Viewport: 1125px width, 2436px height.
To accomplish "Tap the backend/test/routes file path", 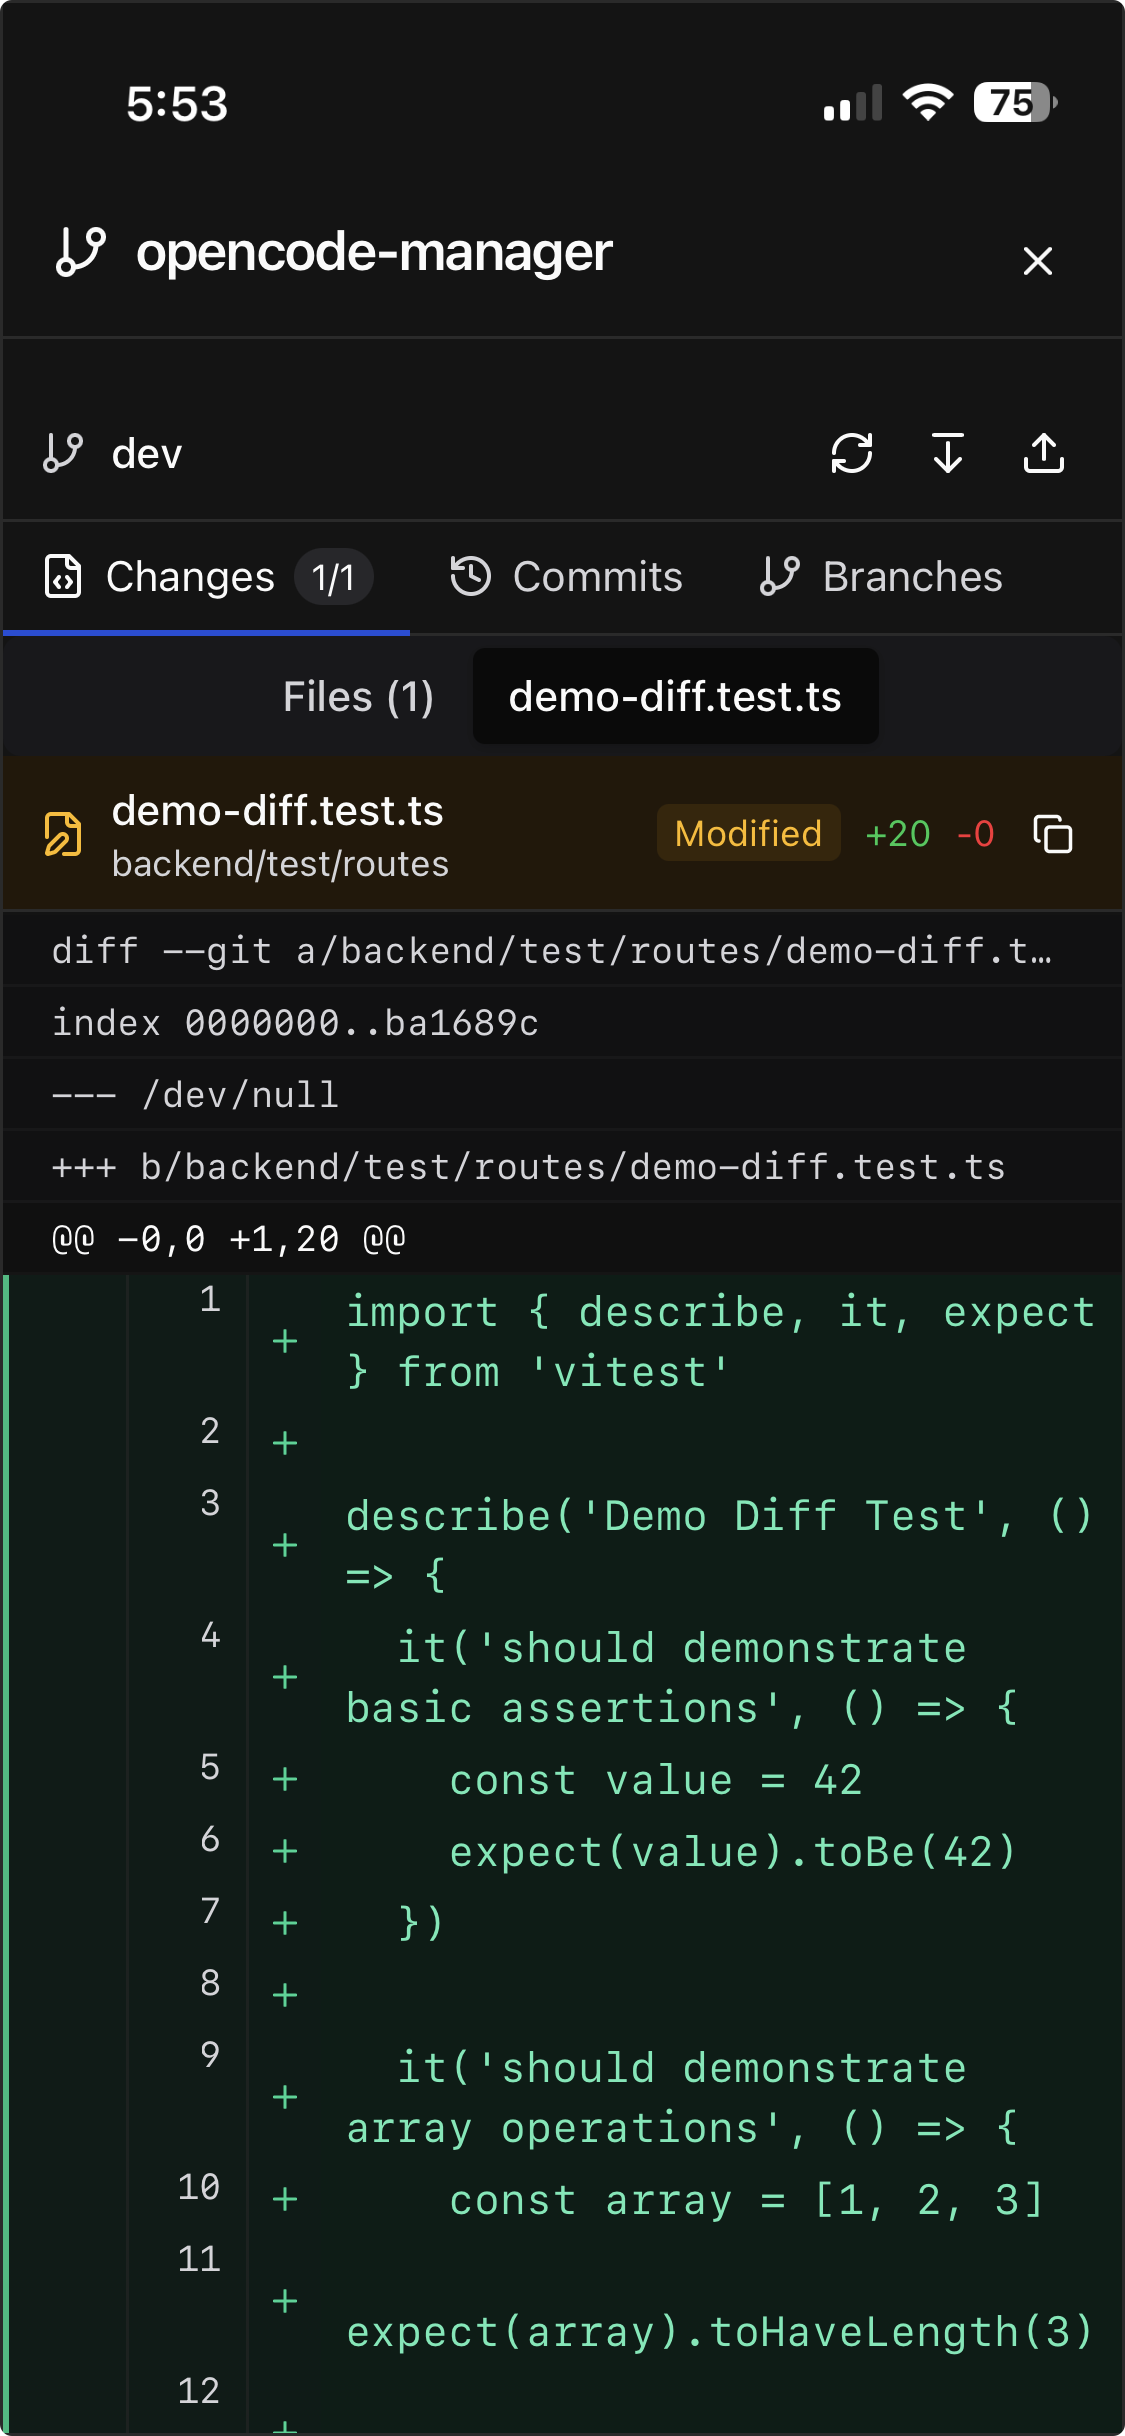I will click(x=280, y=864).
